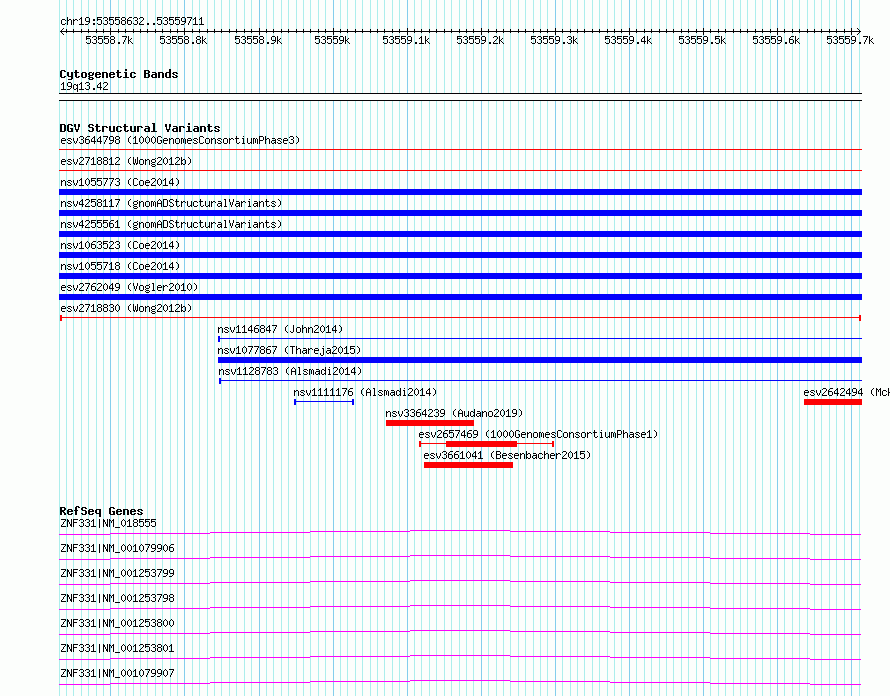
Task: Click variant label esv2718812 (Wong2012b)
Action: 126,161
